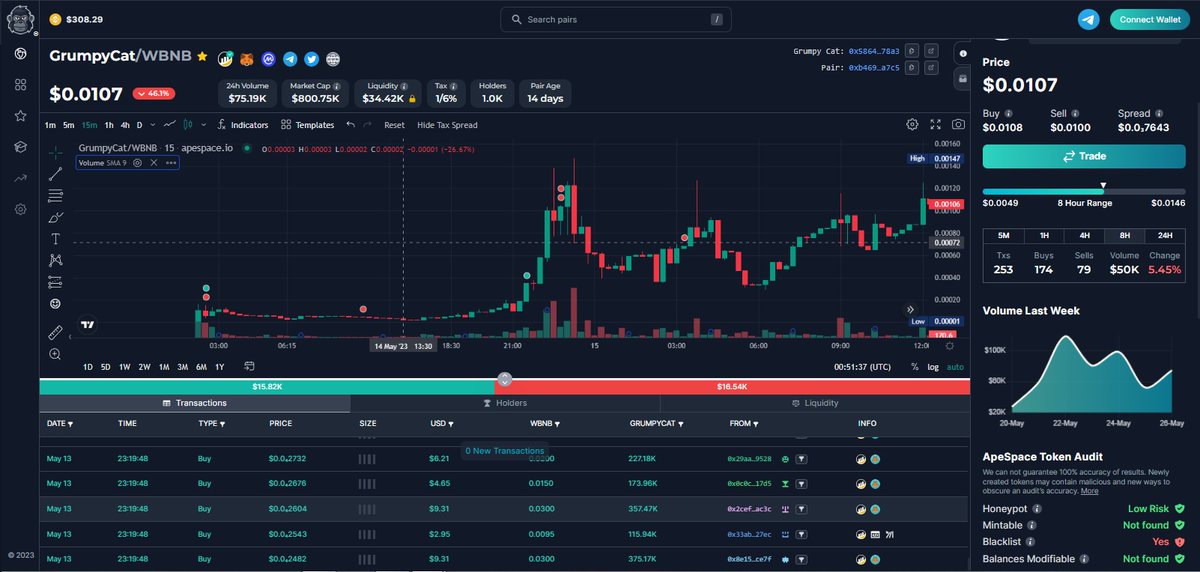Expand the panel divider chevron button

pos(505,379)
